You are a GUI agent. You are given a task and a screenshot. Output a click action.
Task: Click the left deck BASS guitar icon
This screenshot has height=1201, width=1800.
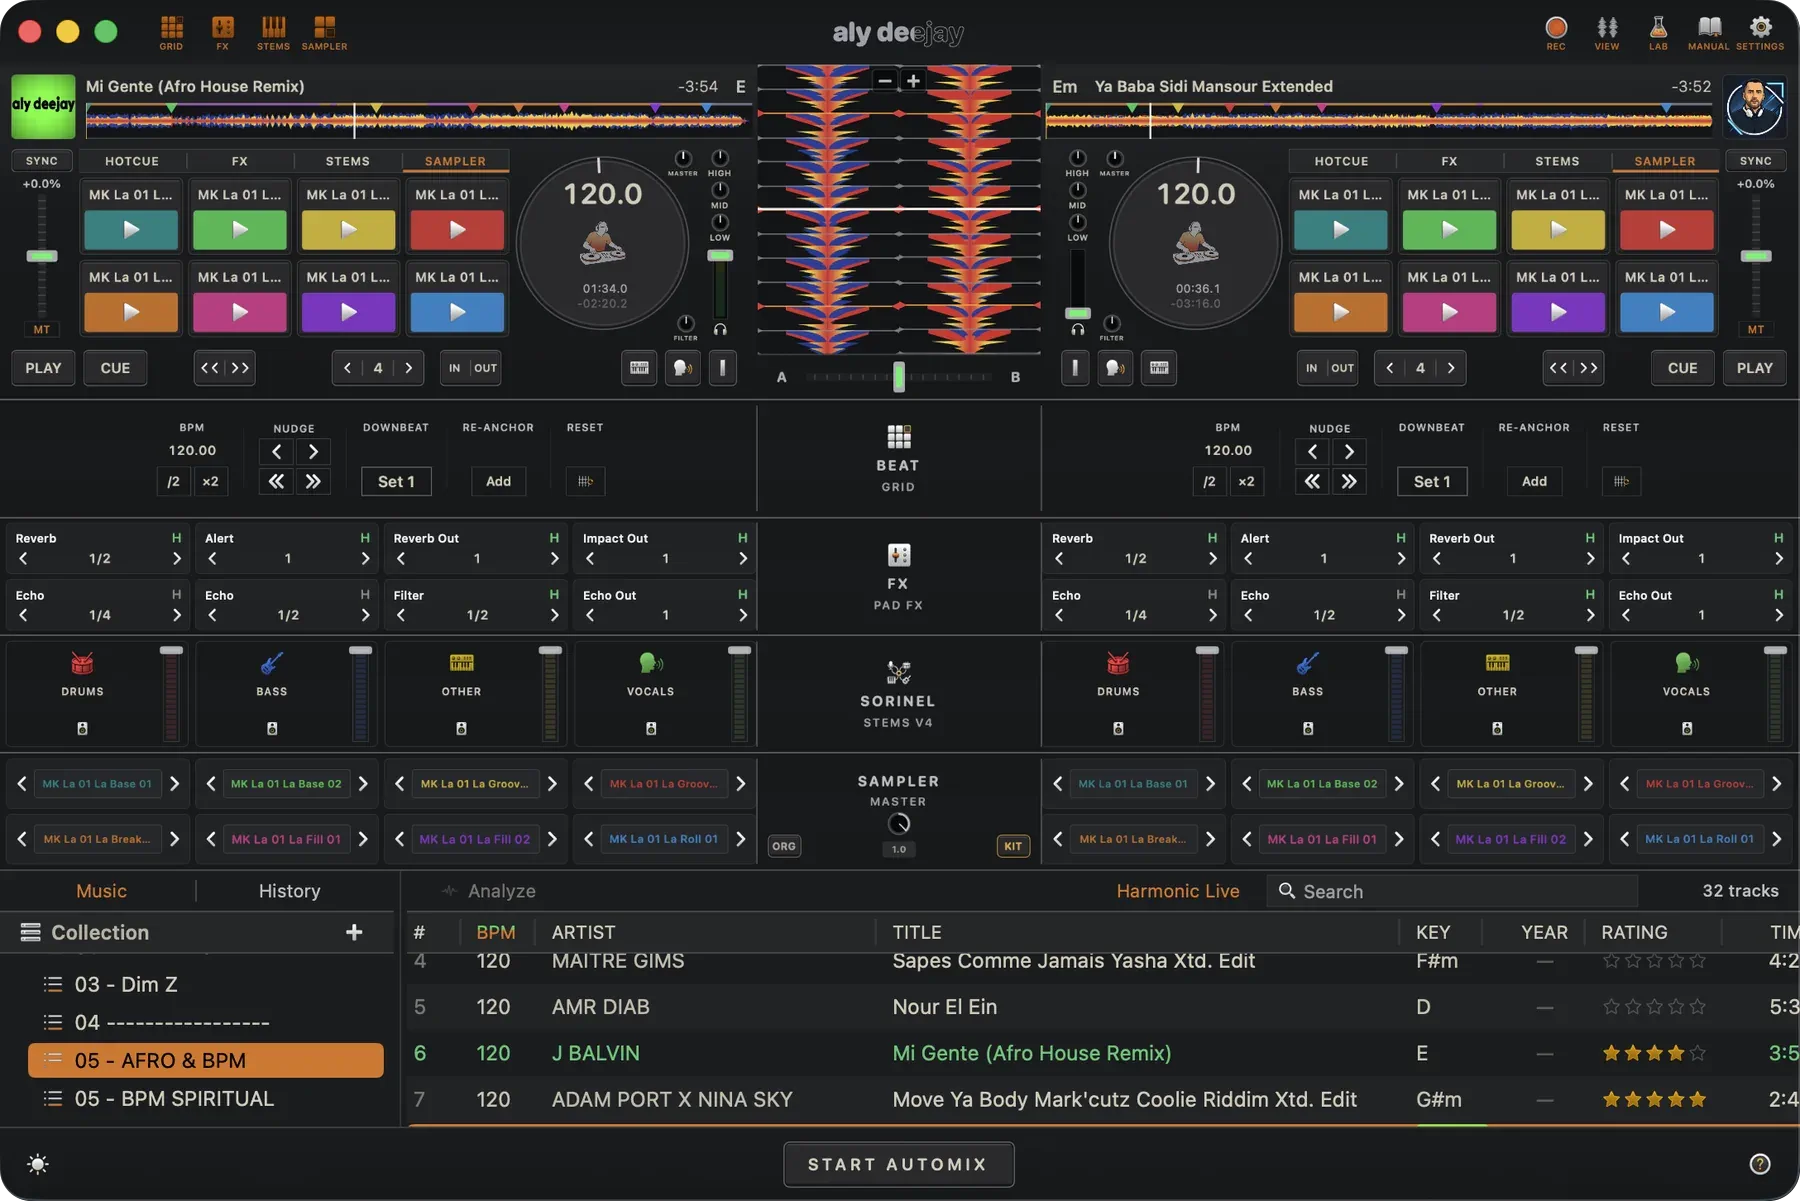[271, 663]
